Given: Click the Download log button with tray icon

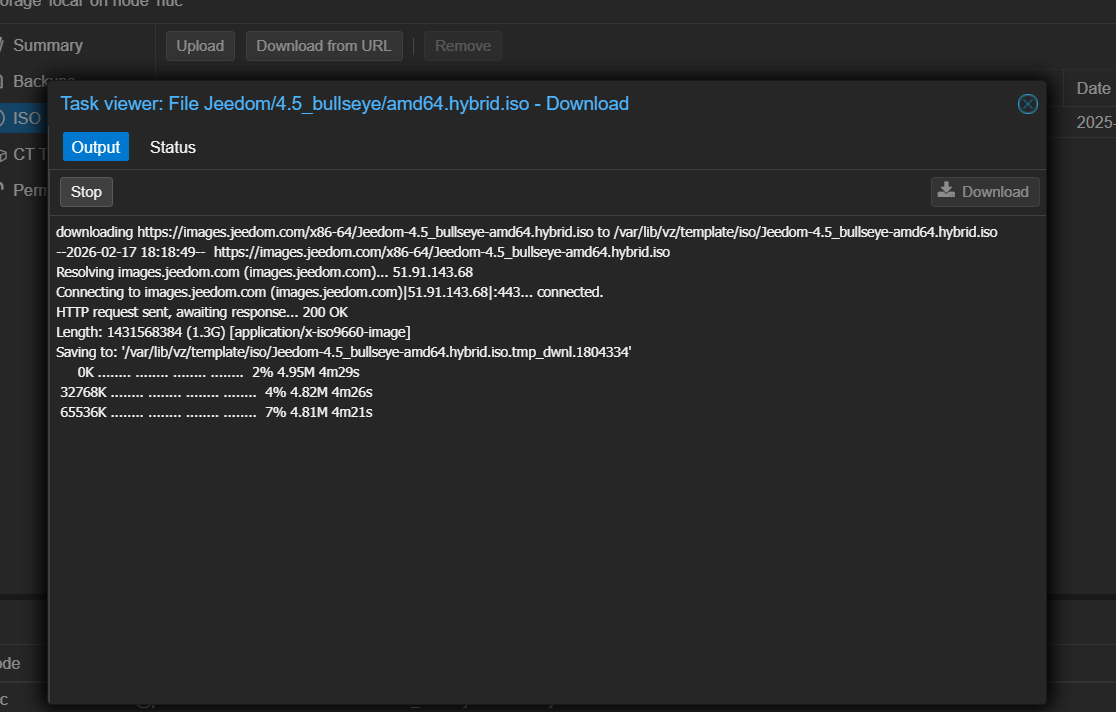Looking at the screenshot, I should 984,192.
